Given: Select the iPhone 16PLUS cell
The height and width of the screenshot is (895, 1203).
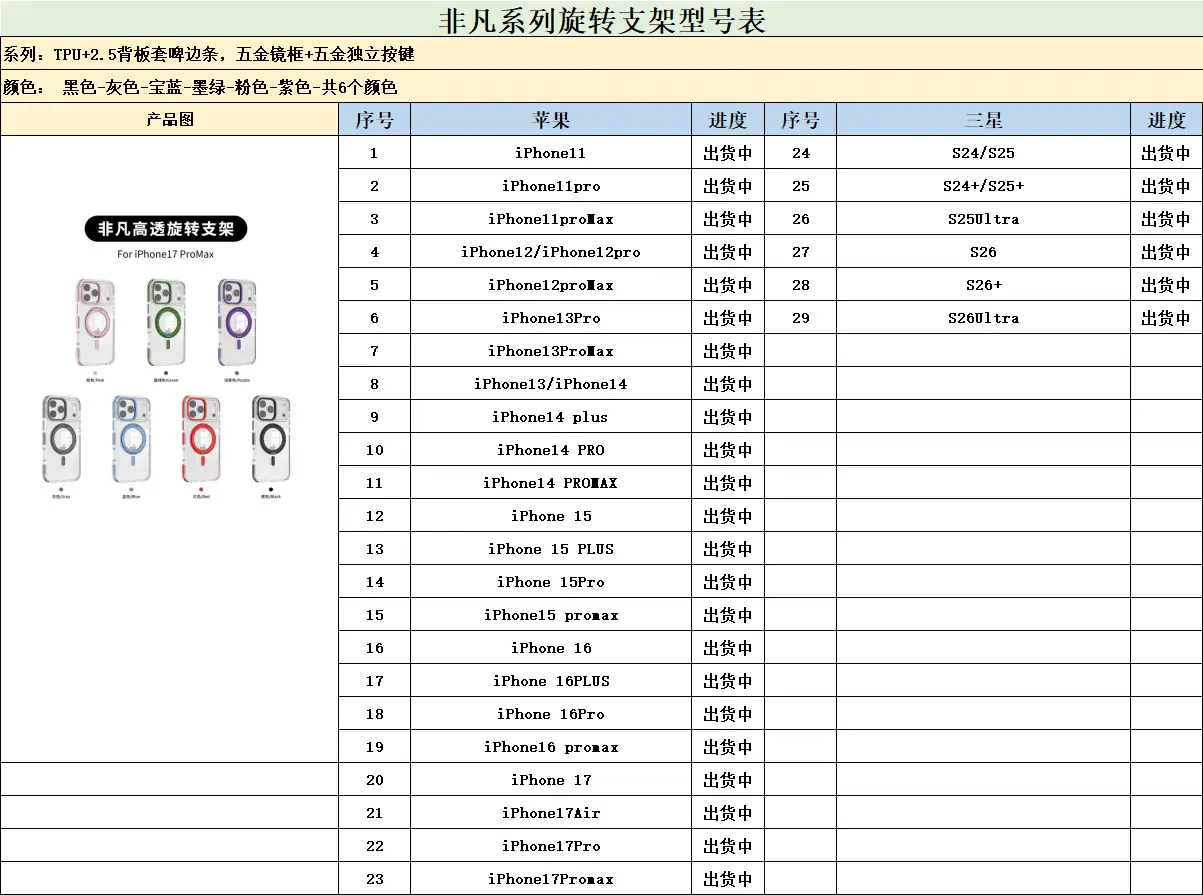Looking at the screenshot, I should [551, 681].
